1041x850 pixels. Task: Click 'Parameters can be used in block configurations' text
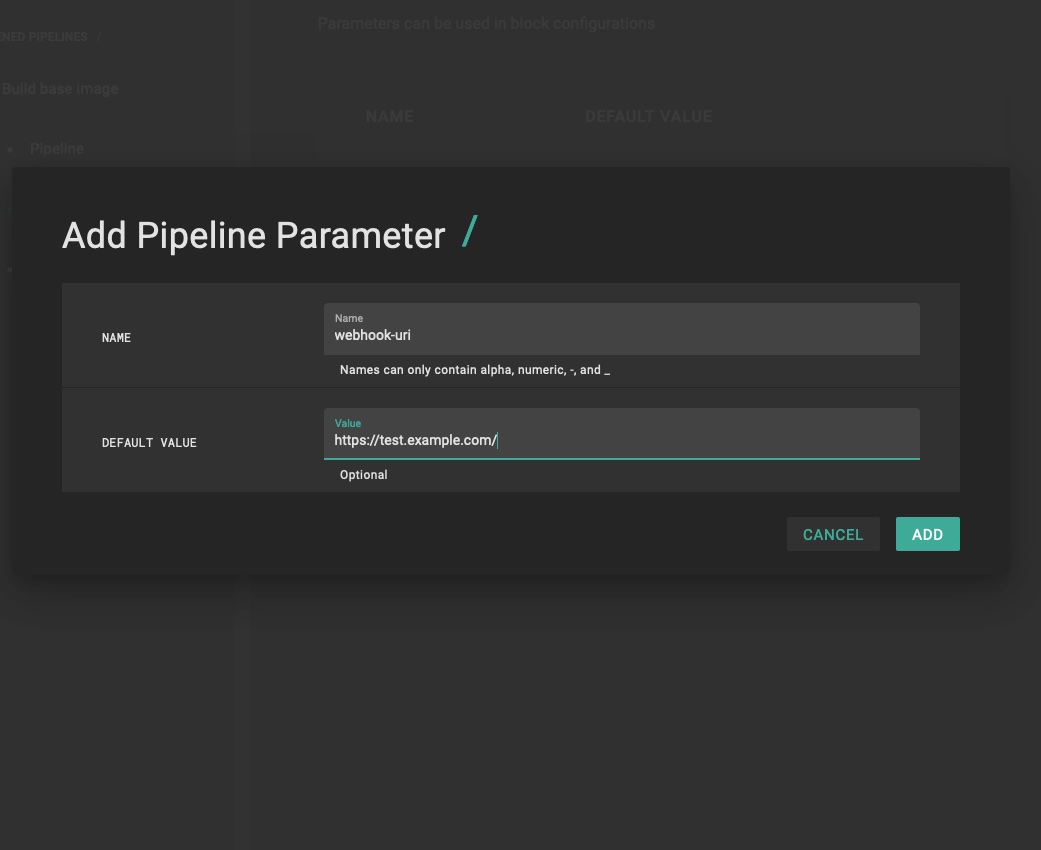point(486,23)
